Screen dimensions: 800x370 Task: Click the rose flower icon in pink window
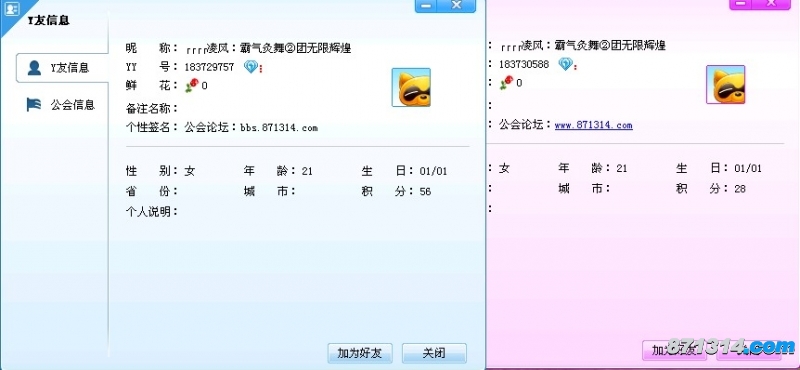(x=506, y=83)
